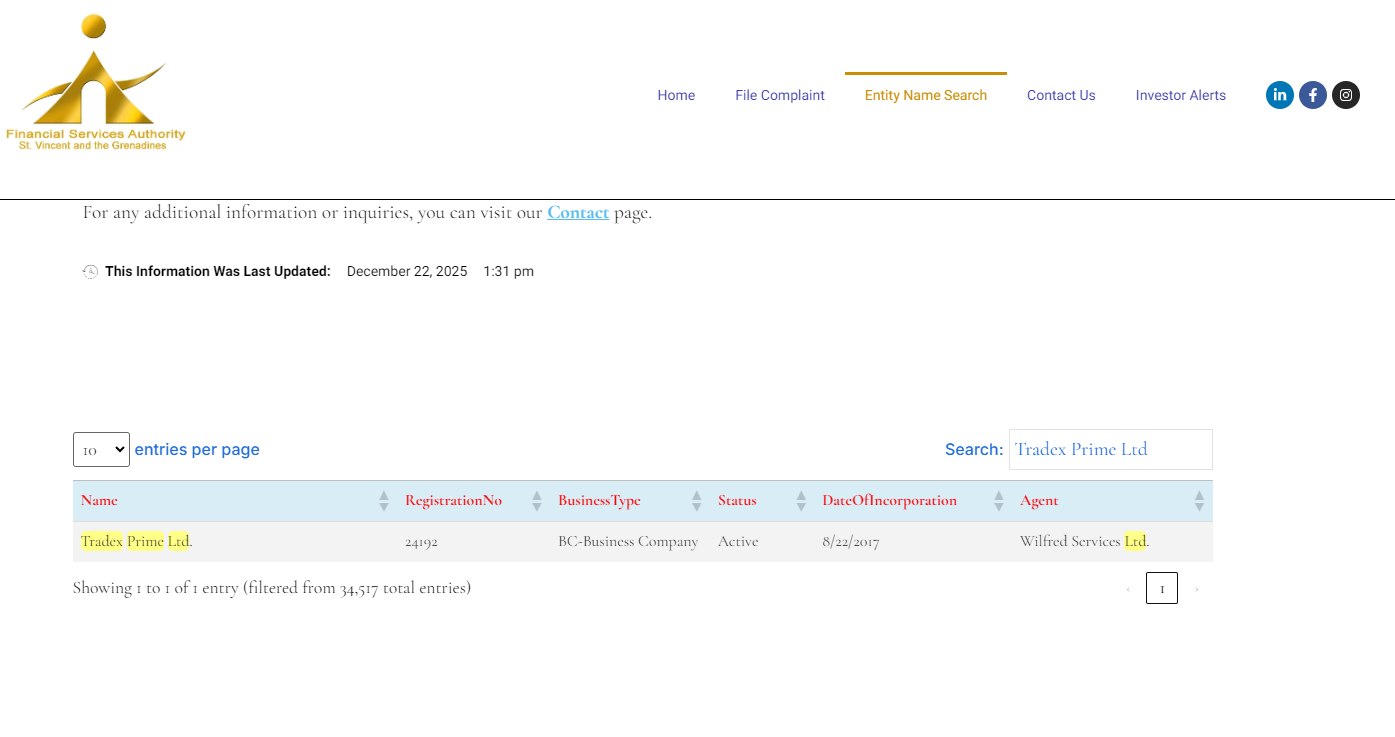This screenshot has height=737, width=1395.
Task: Click the last updated time 1:31 pm
Action: coord(508,271)
